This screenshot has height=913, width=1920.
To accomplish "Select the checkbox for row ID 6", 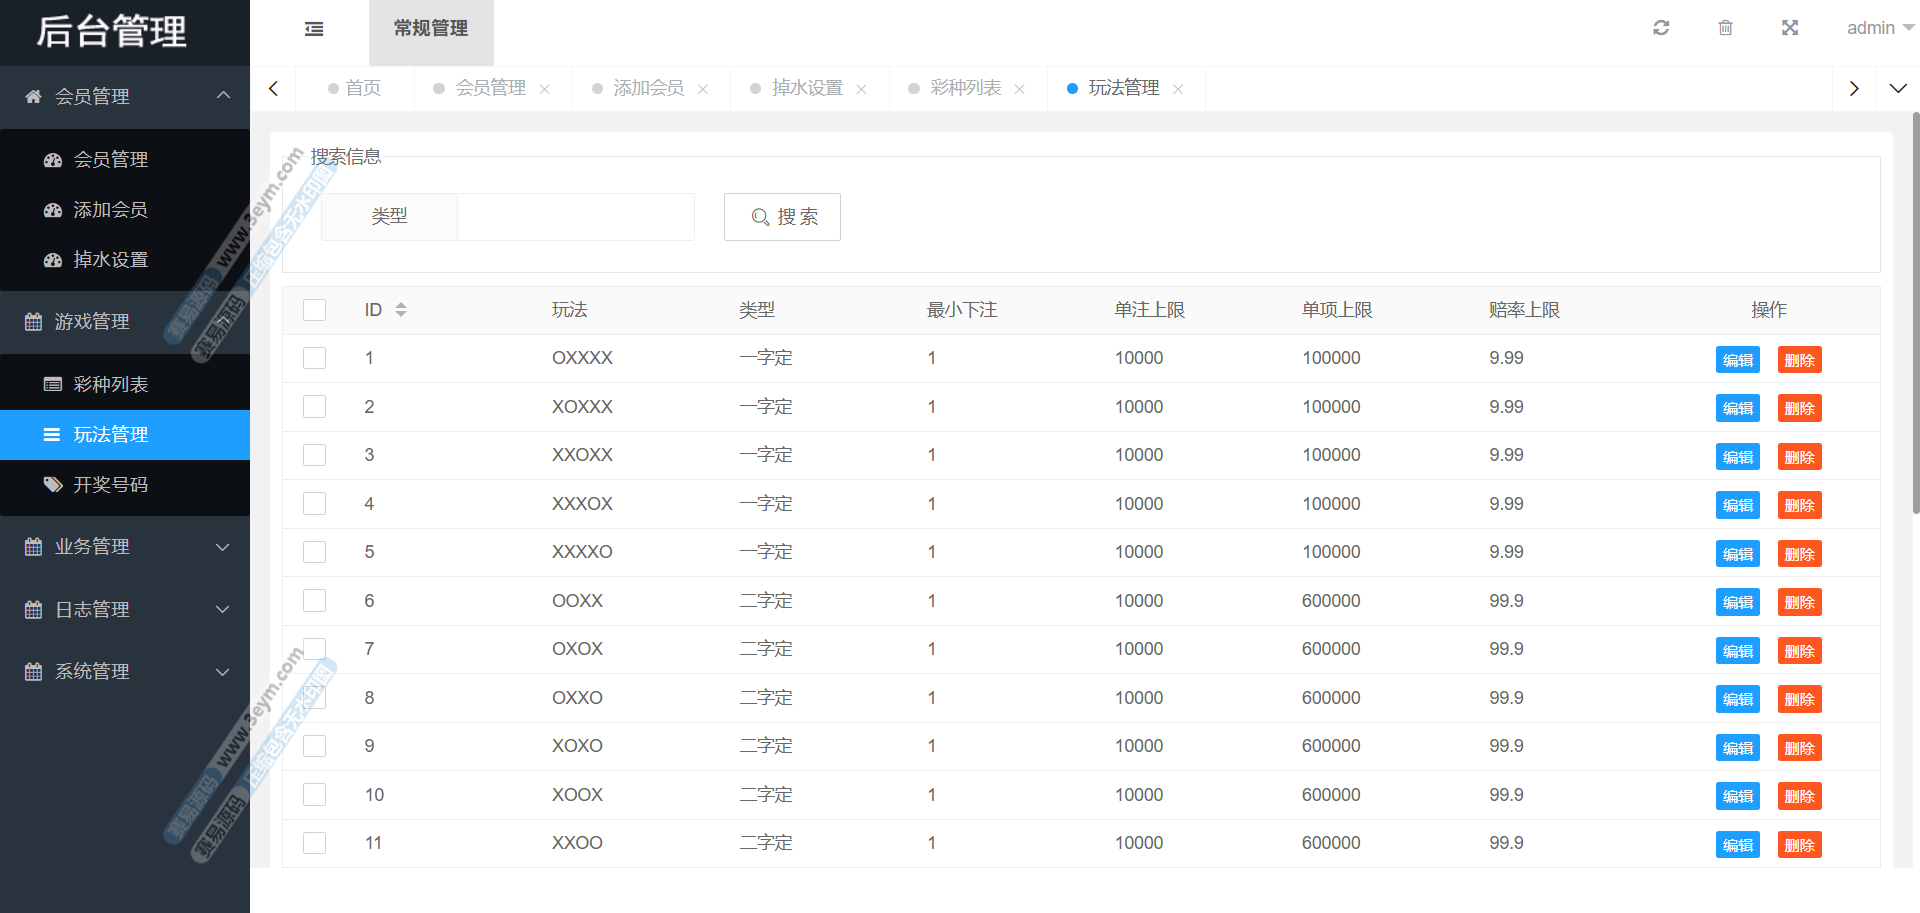I will tap(315, 601).
